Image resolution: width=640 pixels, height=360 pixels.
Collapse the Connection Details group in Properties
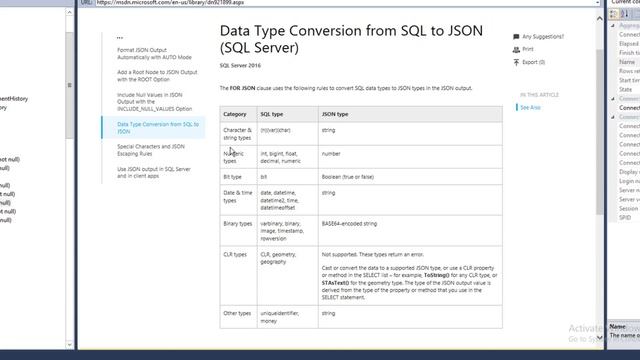613,117
